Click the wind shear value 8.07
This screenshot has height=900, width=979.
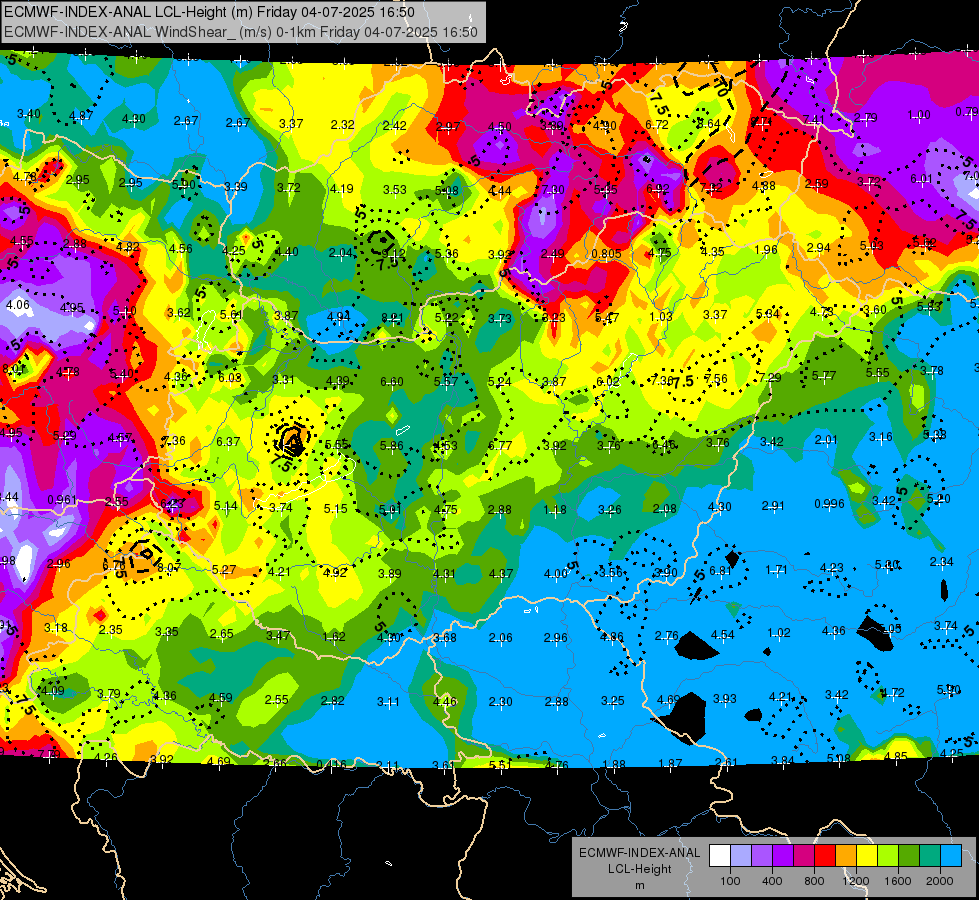point(169,567)
